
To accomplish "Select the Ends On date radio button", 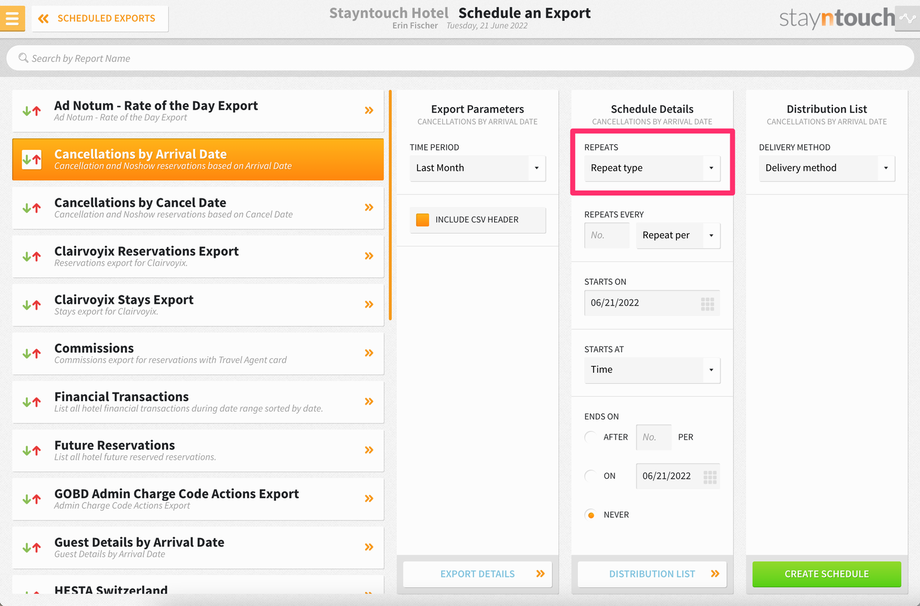I will pyautogui.click(x=590, y=476).
